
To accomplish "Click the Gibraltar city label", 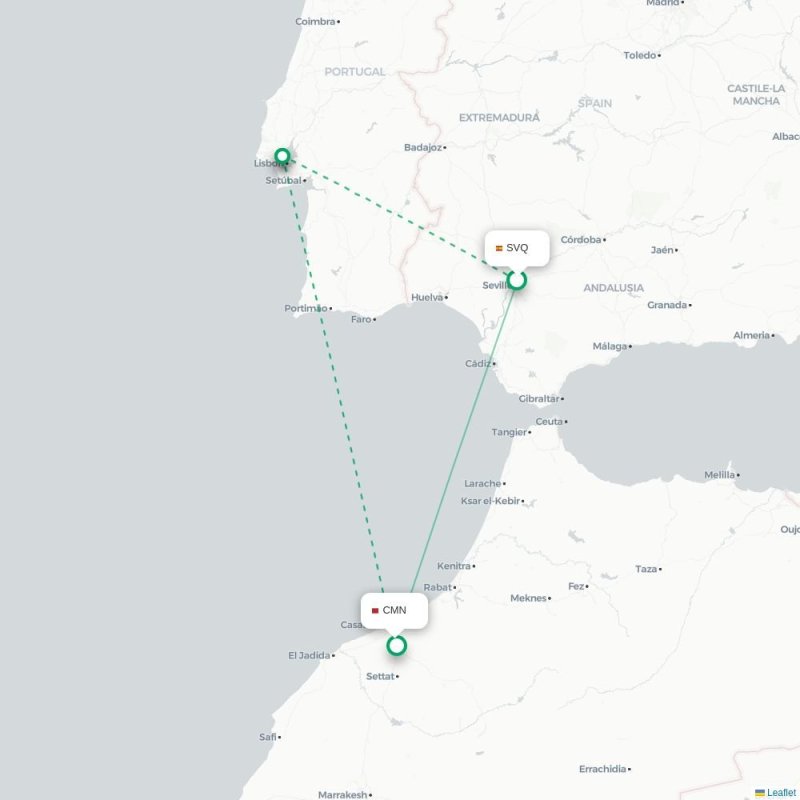I will (x=541, y=399).
